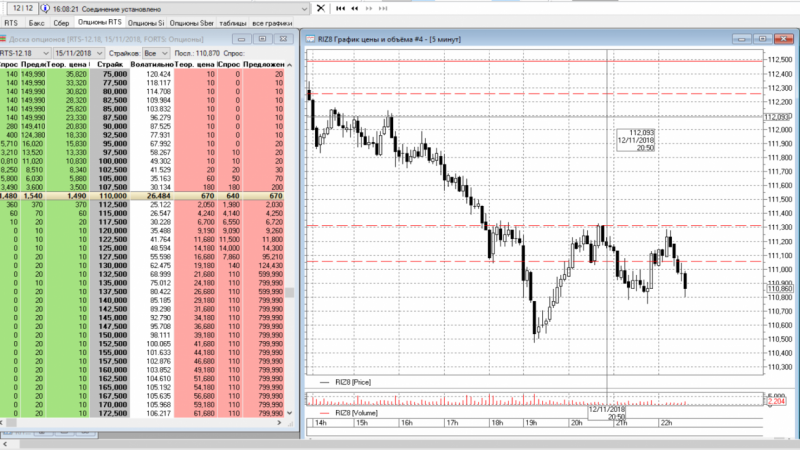Switch to the RTS tab
The height and width of the screenshot is (450, 800).
(x=11, y=23)
